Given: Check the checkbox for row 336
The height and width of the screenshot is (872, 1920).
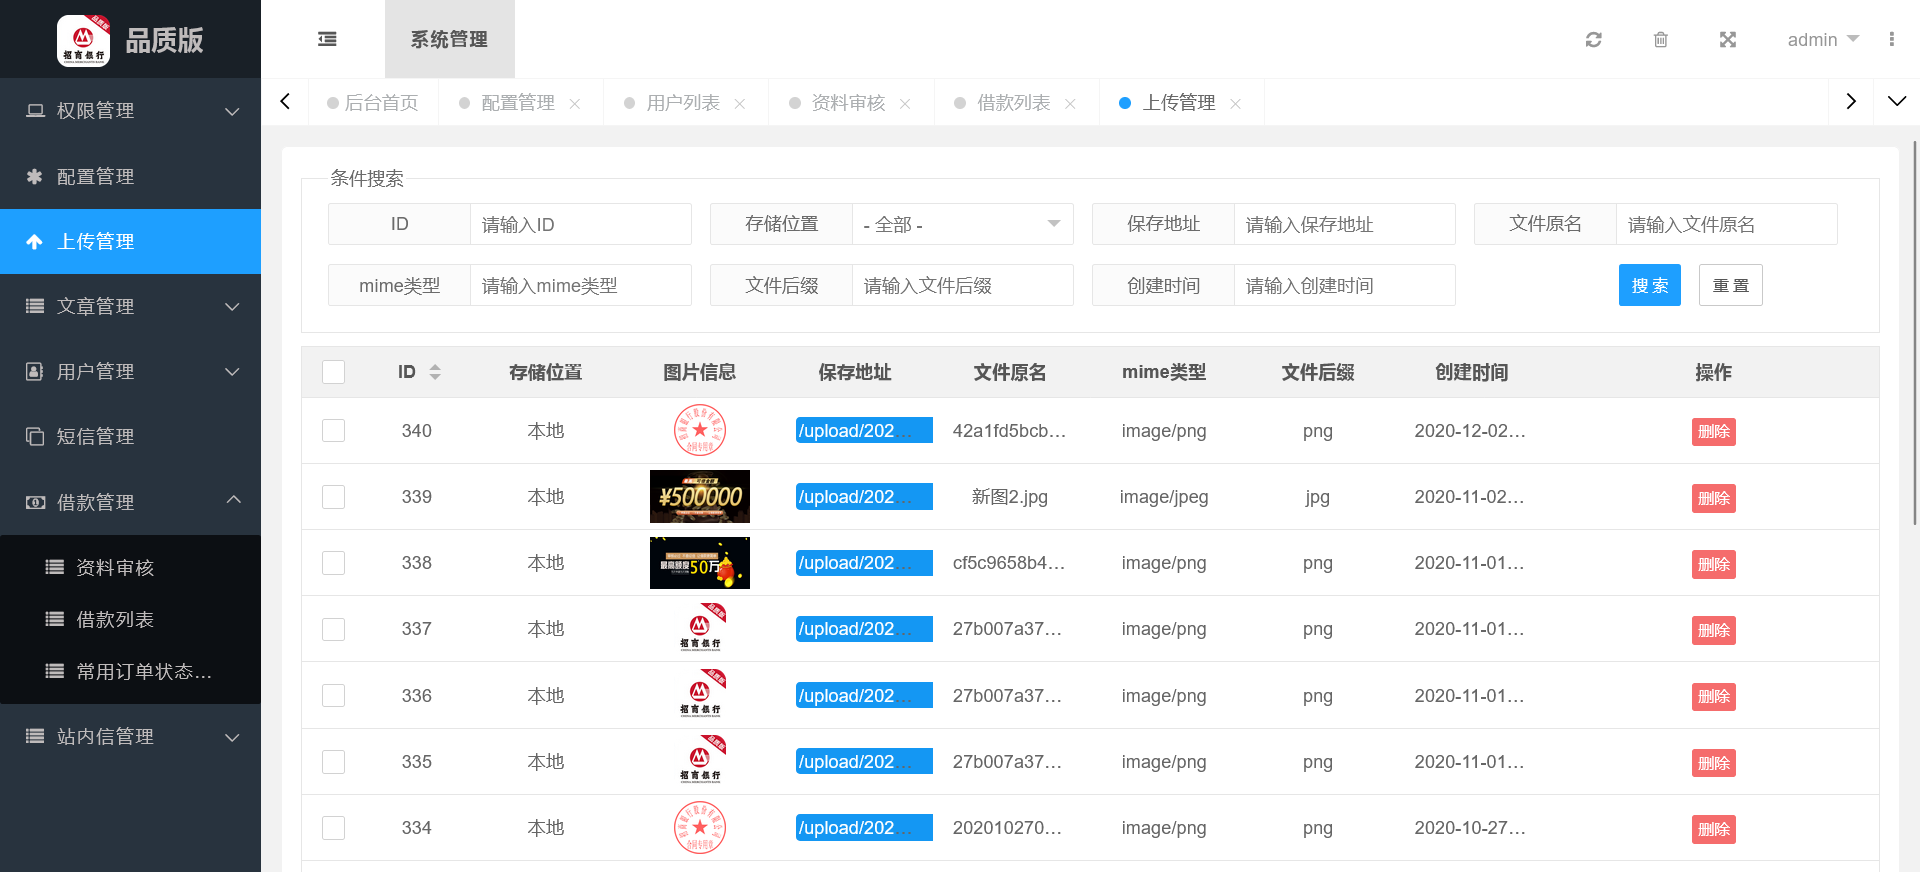Looking at the screenshot, I should click(334, 695).
